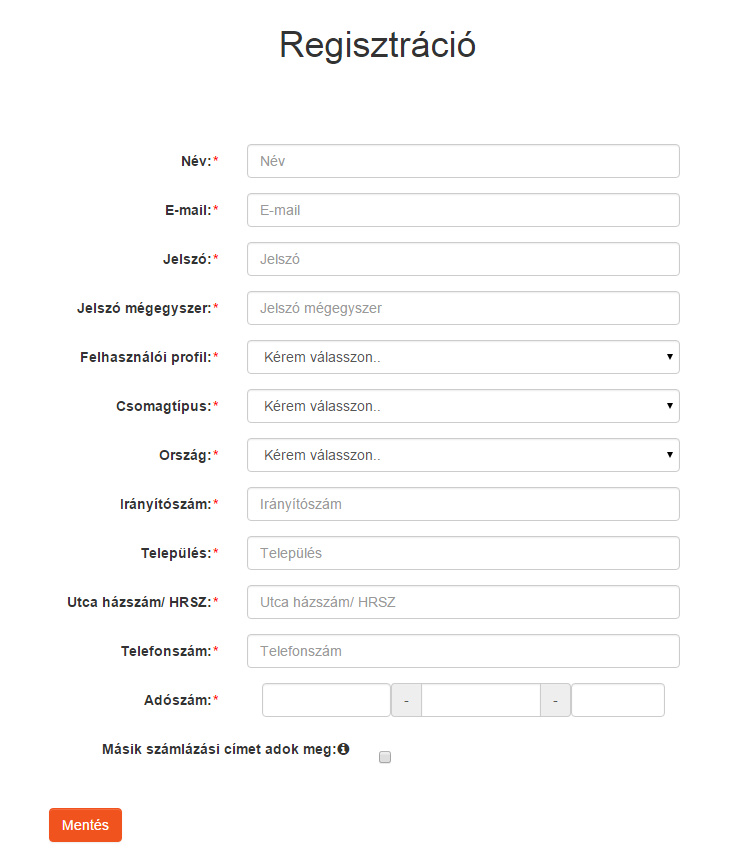
Task: Click the Utca házszám/ HRSZ field
Action: coord(463,602)
